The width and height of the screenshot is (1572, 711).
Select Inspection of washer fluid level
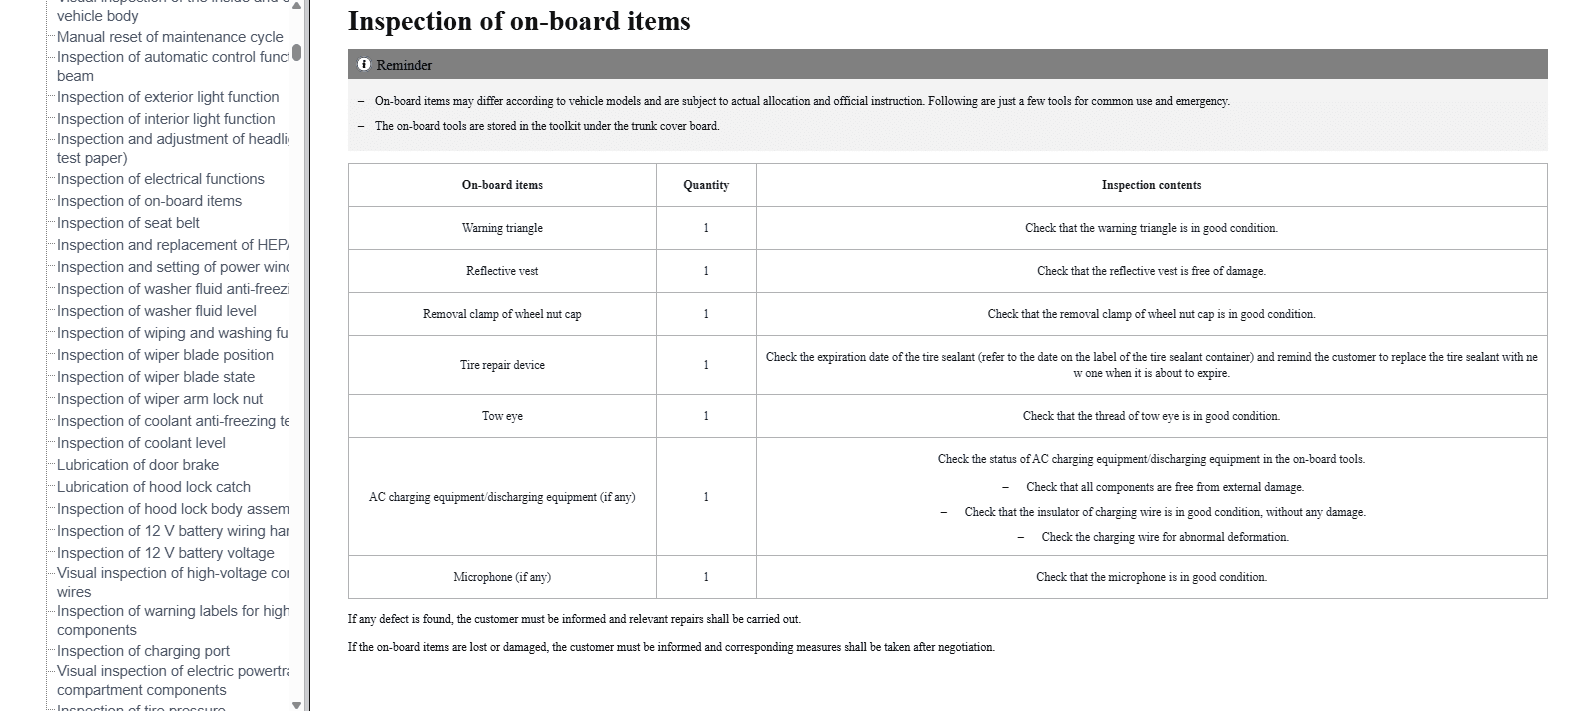[157, 311]
